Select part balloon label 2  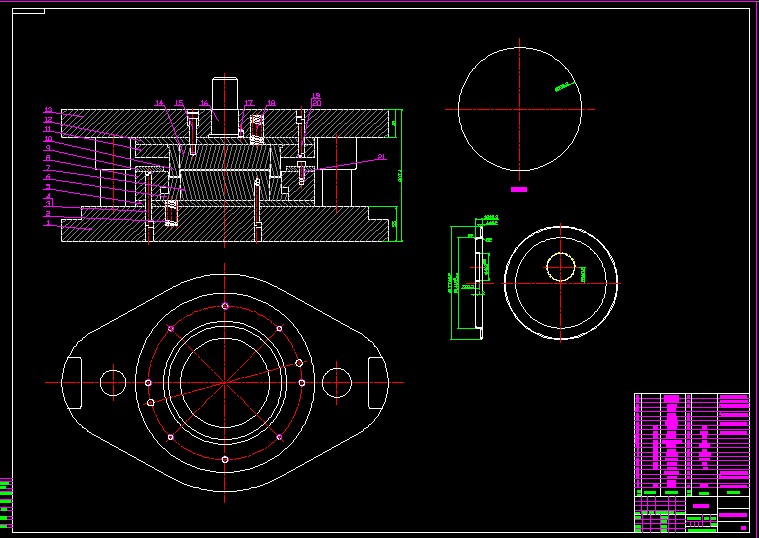tap(48, 214)
